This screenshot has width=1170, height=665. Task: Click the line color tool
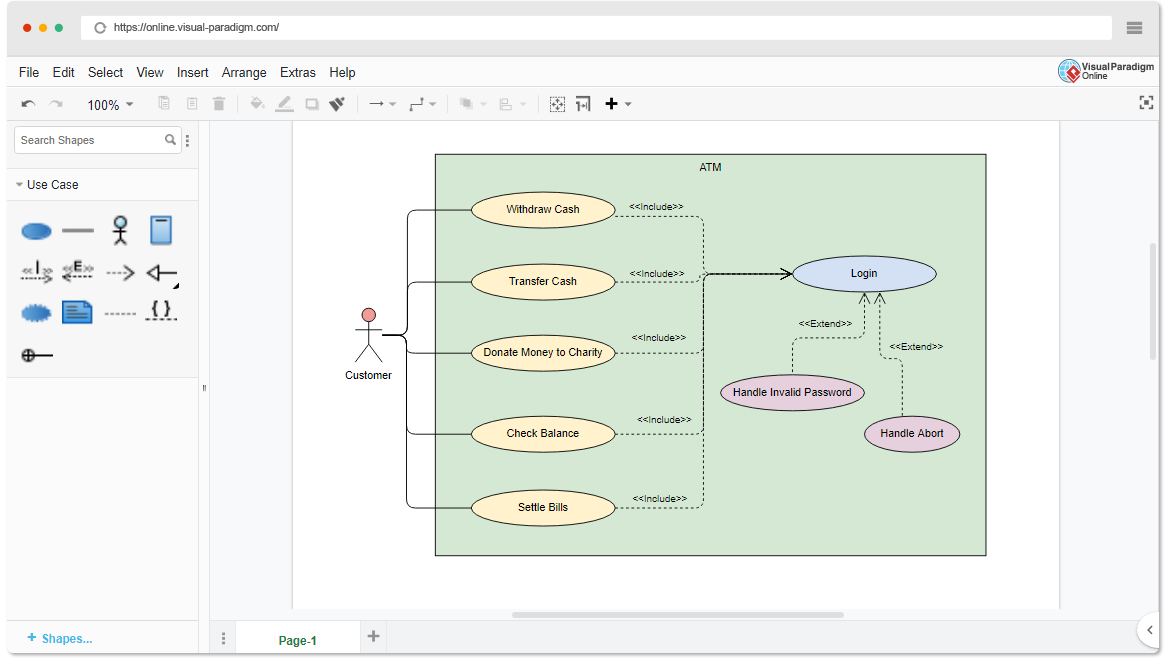285,104
